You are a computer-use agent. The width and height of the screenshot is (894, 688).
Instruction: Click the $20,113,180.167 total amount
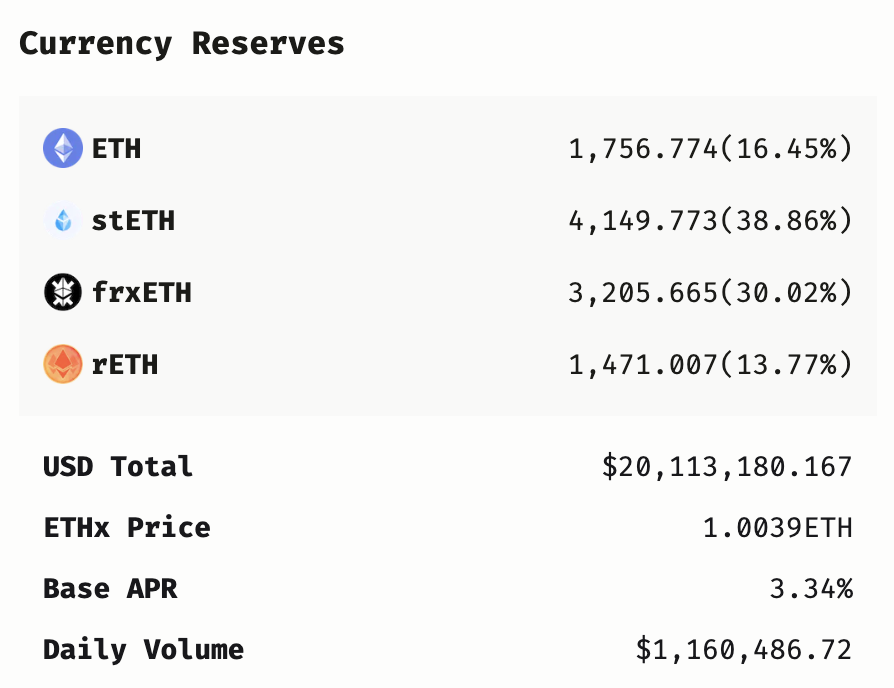tap(727, 467)
